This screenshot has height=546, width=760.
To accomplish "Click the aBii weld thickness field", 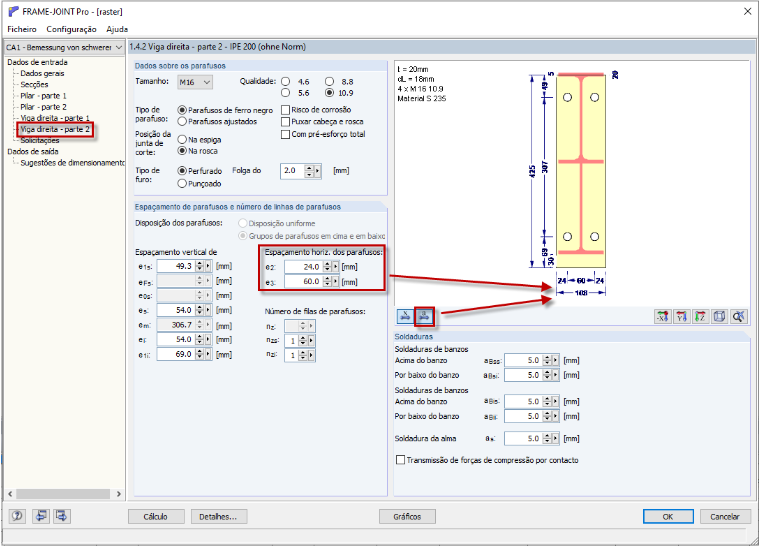I will click(x=523, y=416).
